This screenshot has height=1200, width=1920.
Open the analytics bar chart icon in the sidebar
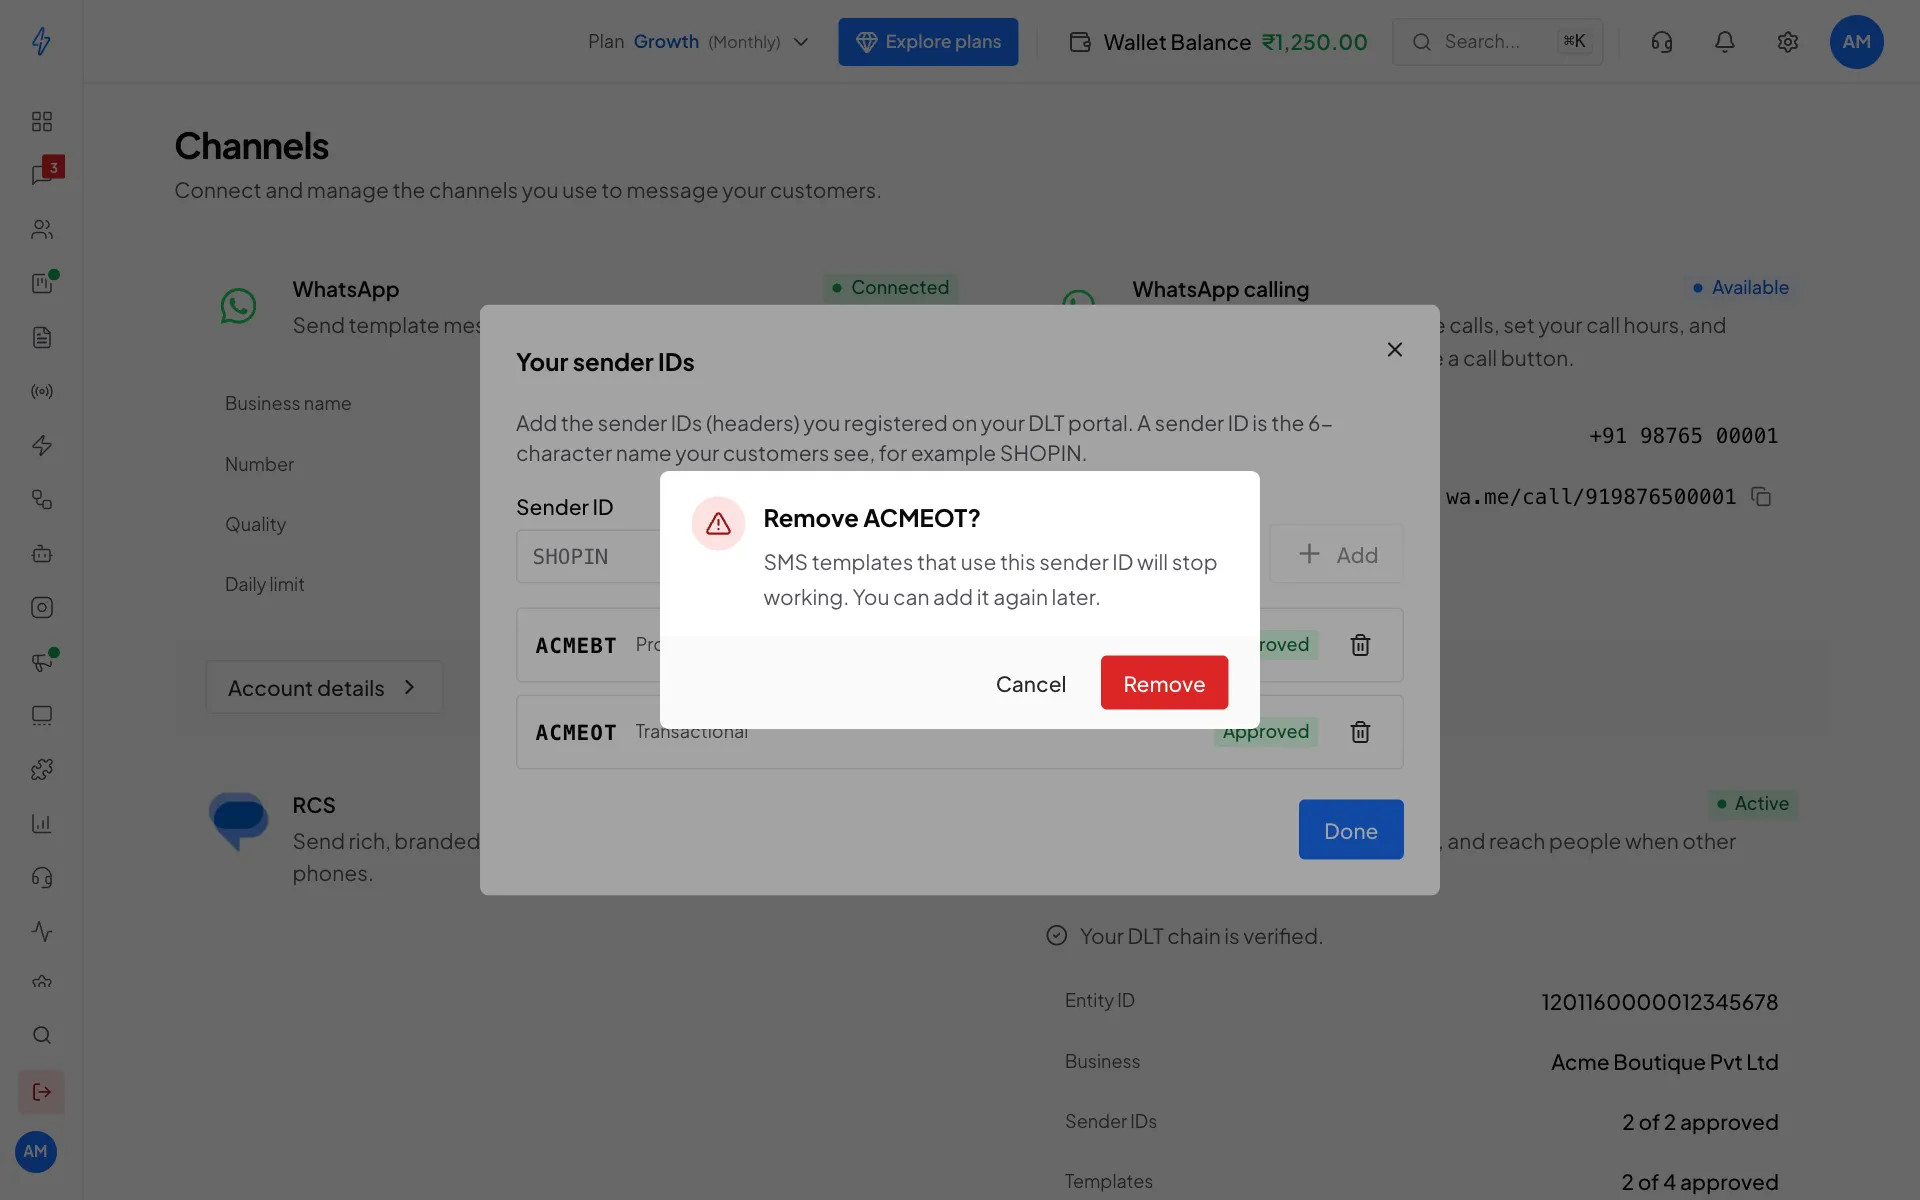coord(42,823)
